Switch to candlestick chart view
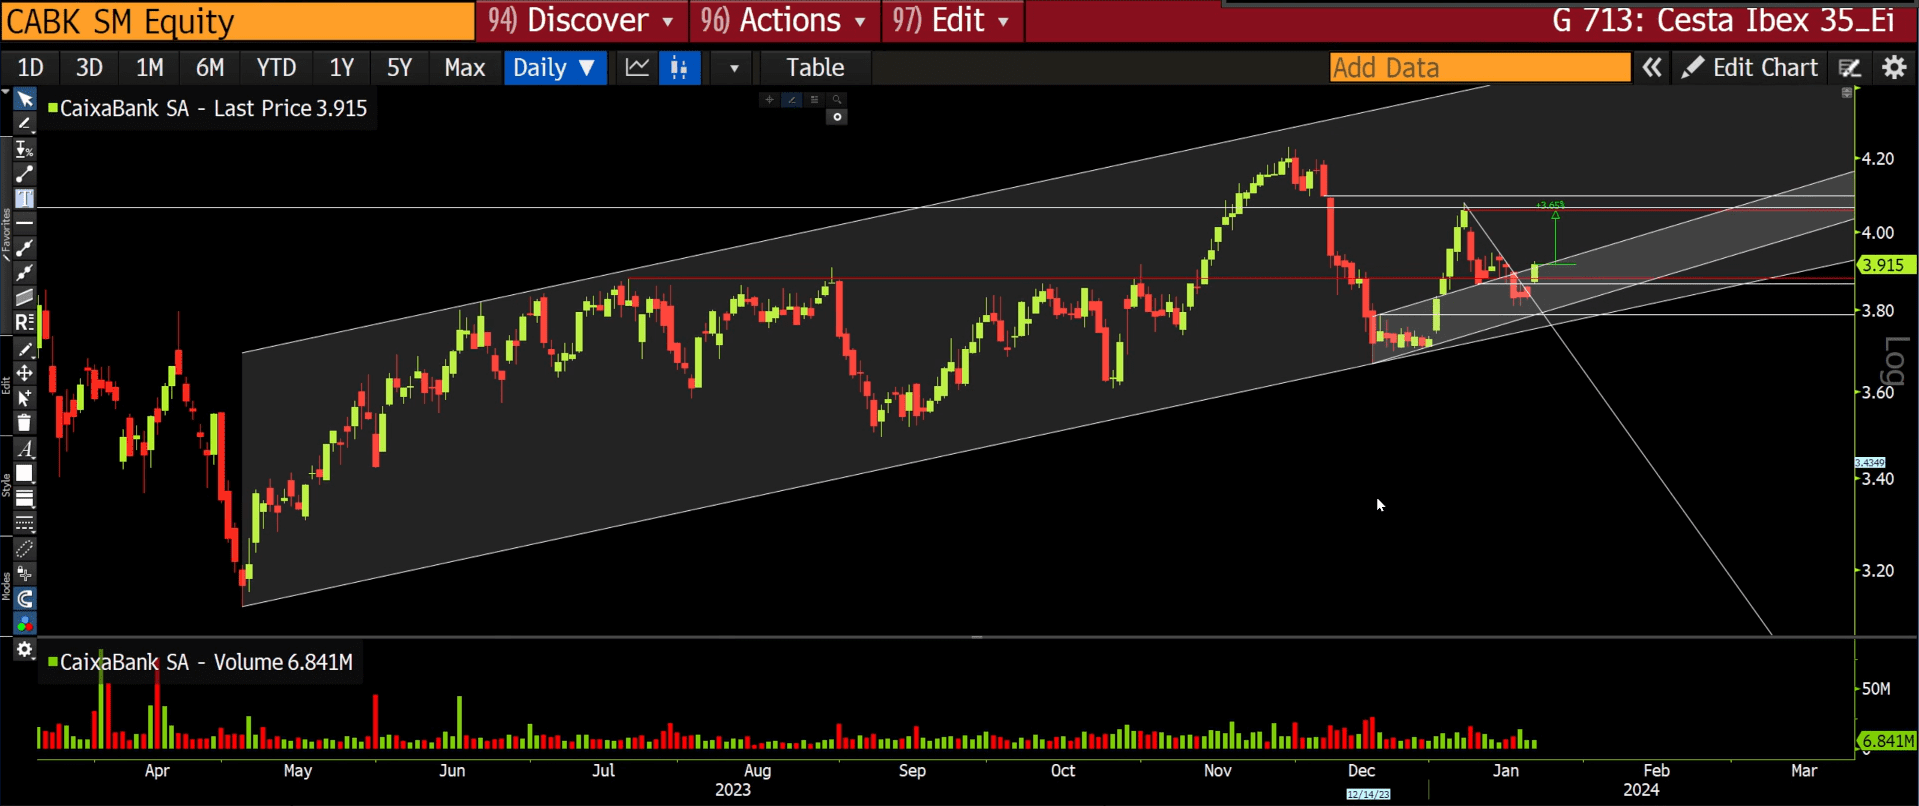1919x806 pixels. click(680, 67)
